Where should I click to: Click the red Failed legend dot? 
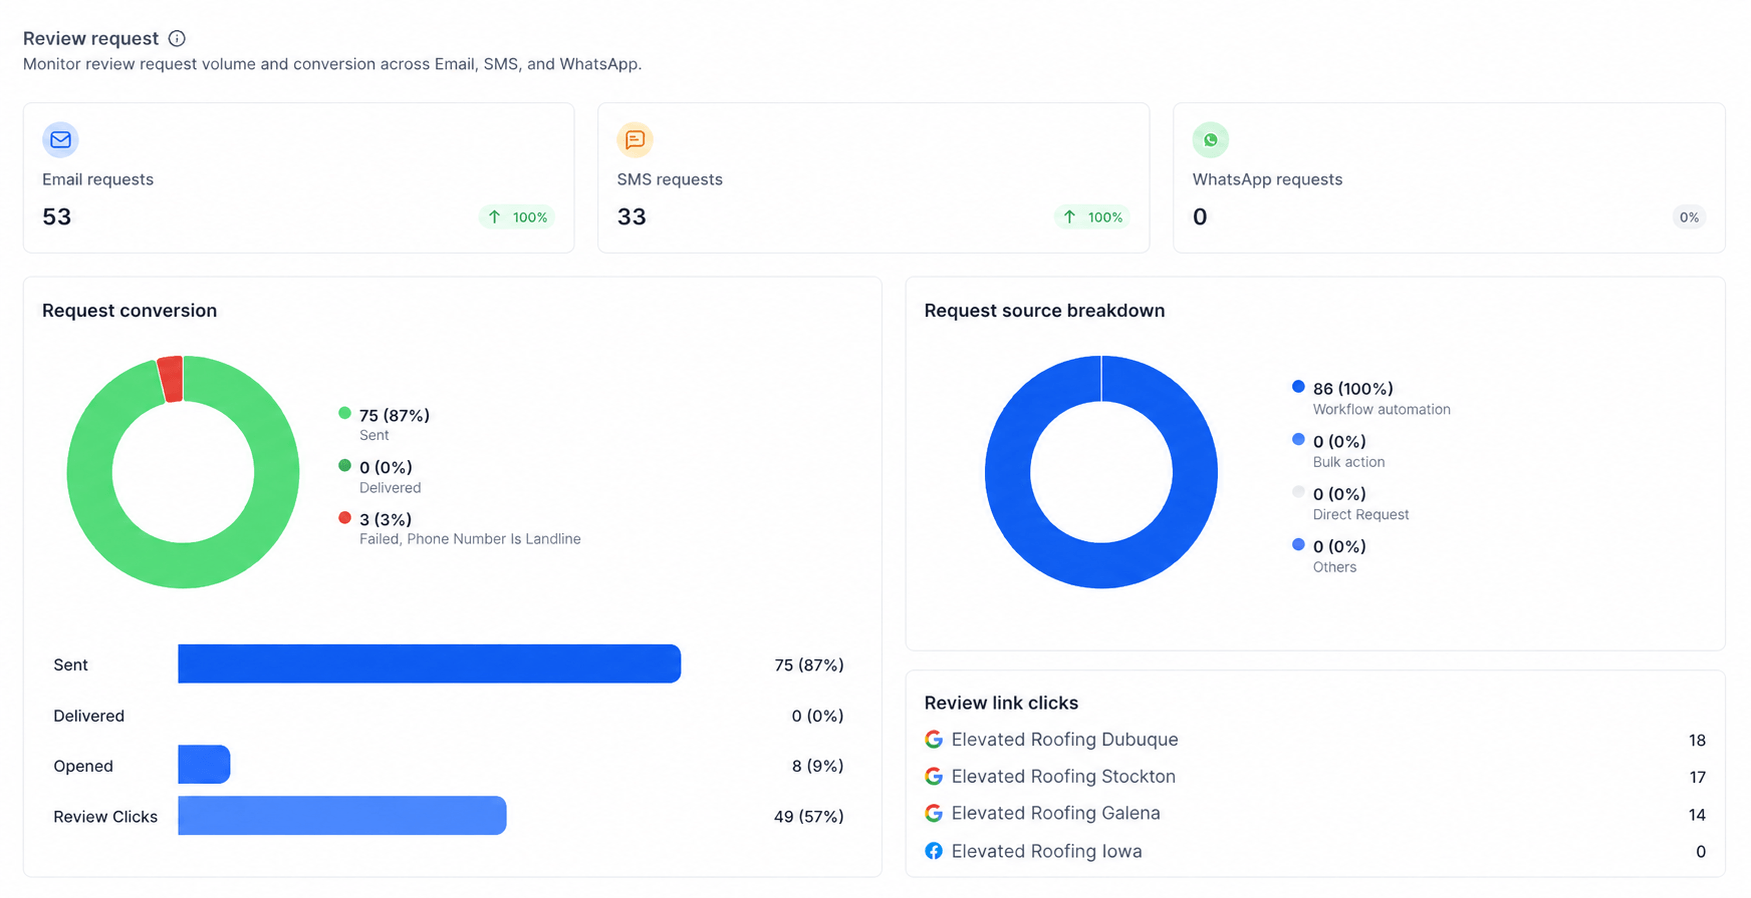point(345,517)
